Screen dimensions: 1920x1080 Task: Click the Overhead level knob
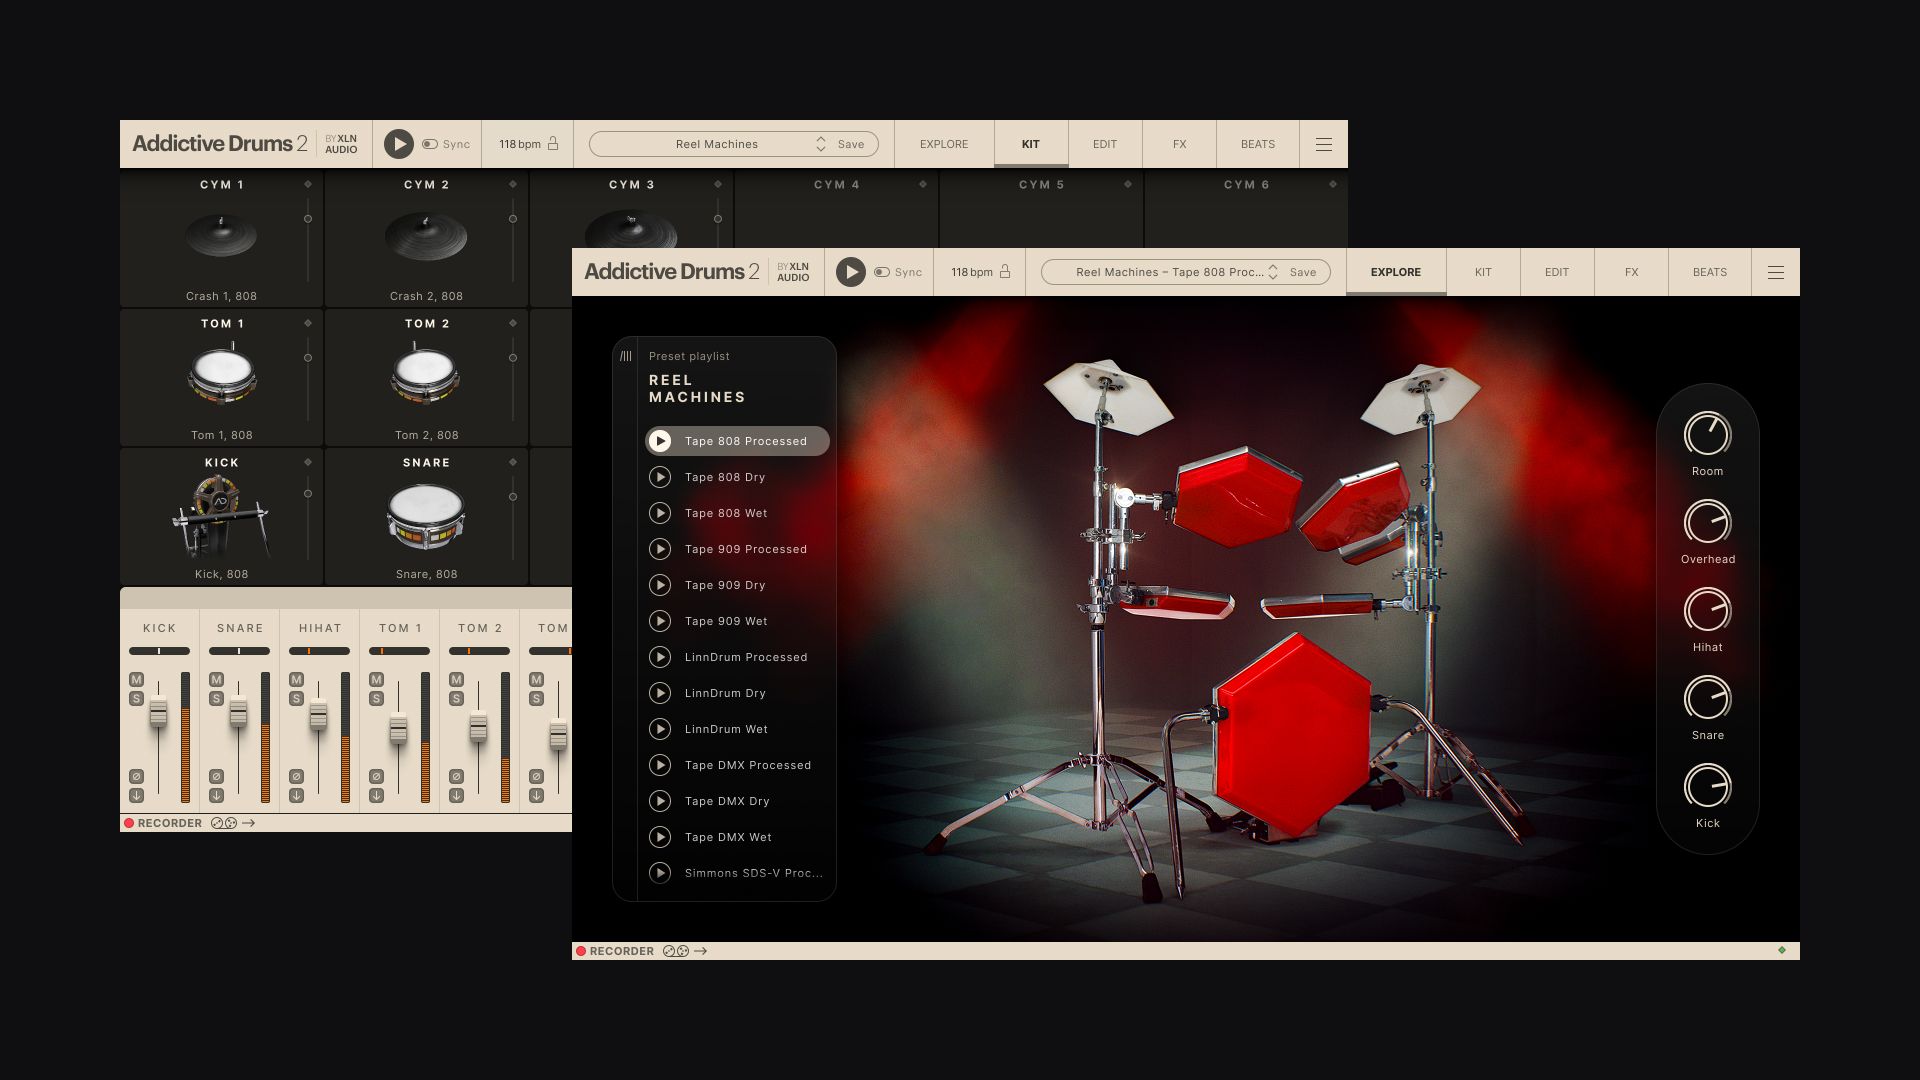(x=1707, y=523)
